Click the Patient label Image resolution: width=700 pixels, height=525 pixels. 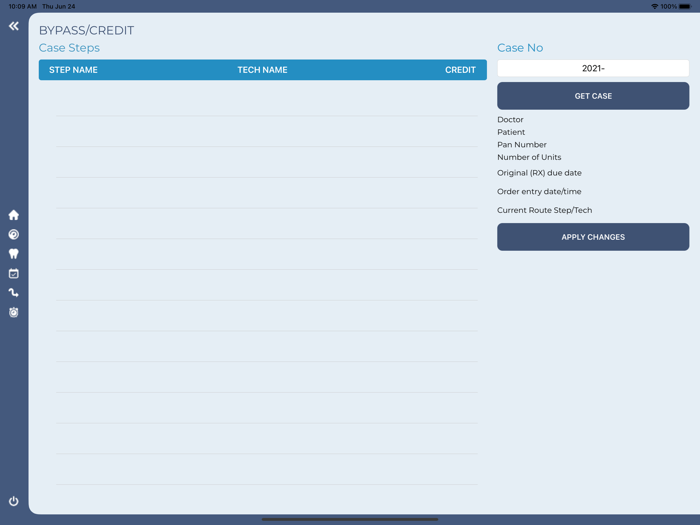(511, 132)
